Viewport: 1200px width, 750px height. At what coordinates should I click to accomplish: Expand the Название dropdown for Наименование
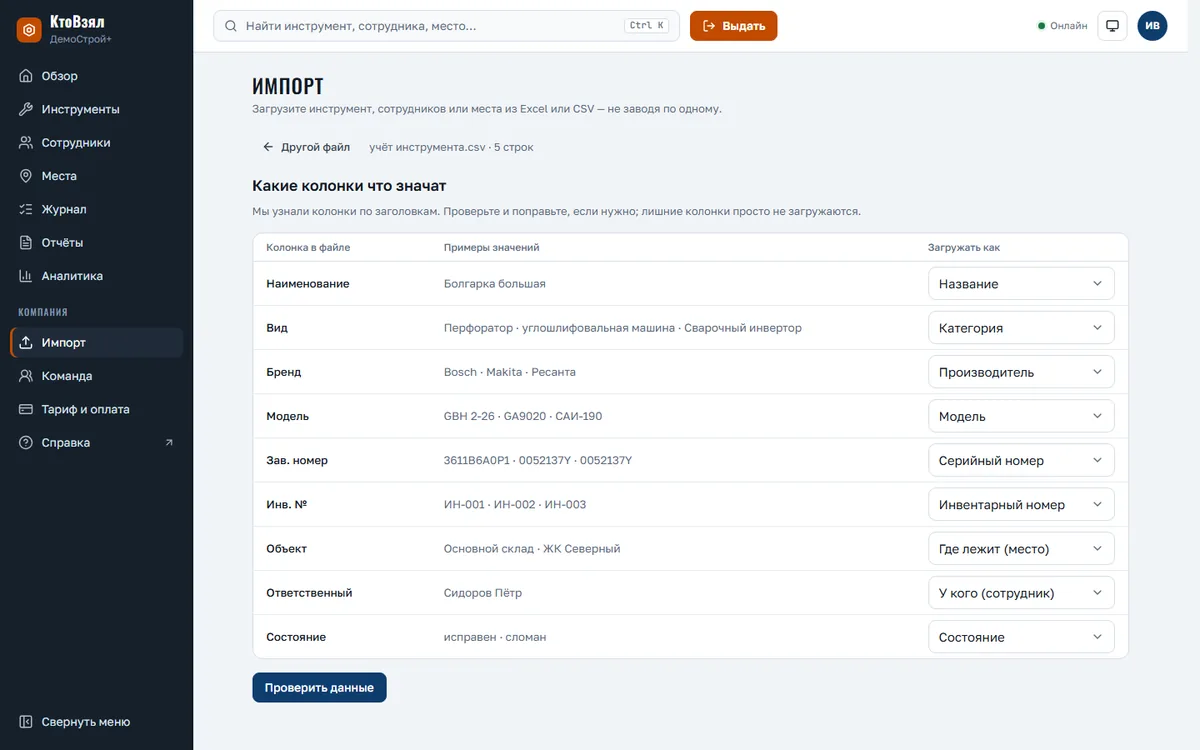click(1021, 284)
